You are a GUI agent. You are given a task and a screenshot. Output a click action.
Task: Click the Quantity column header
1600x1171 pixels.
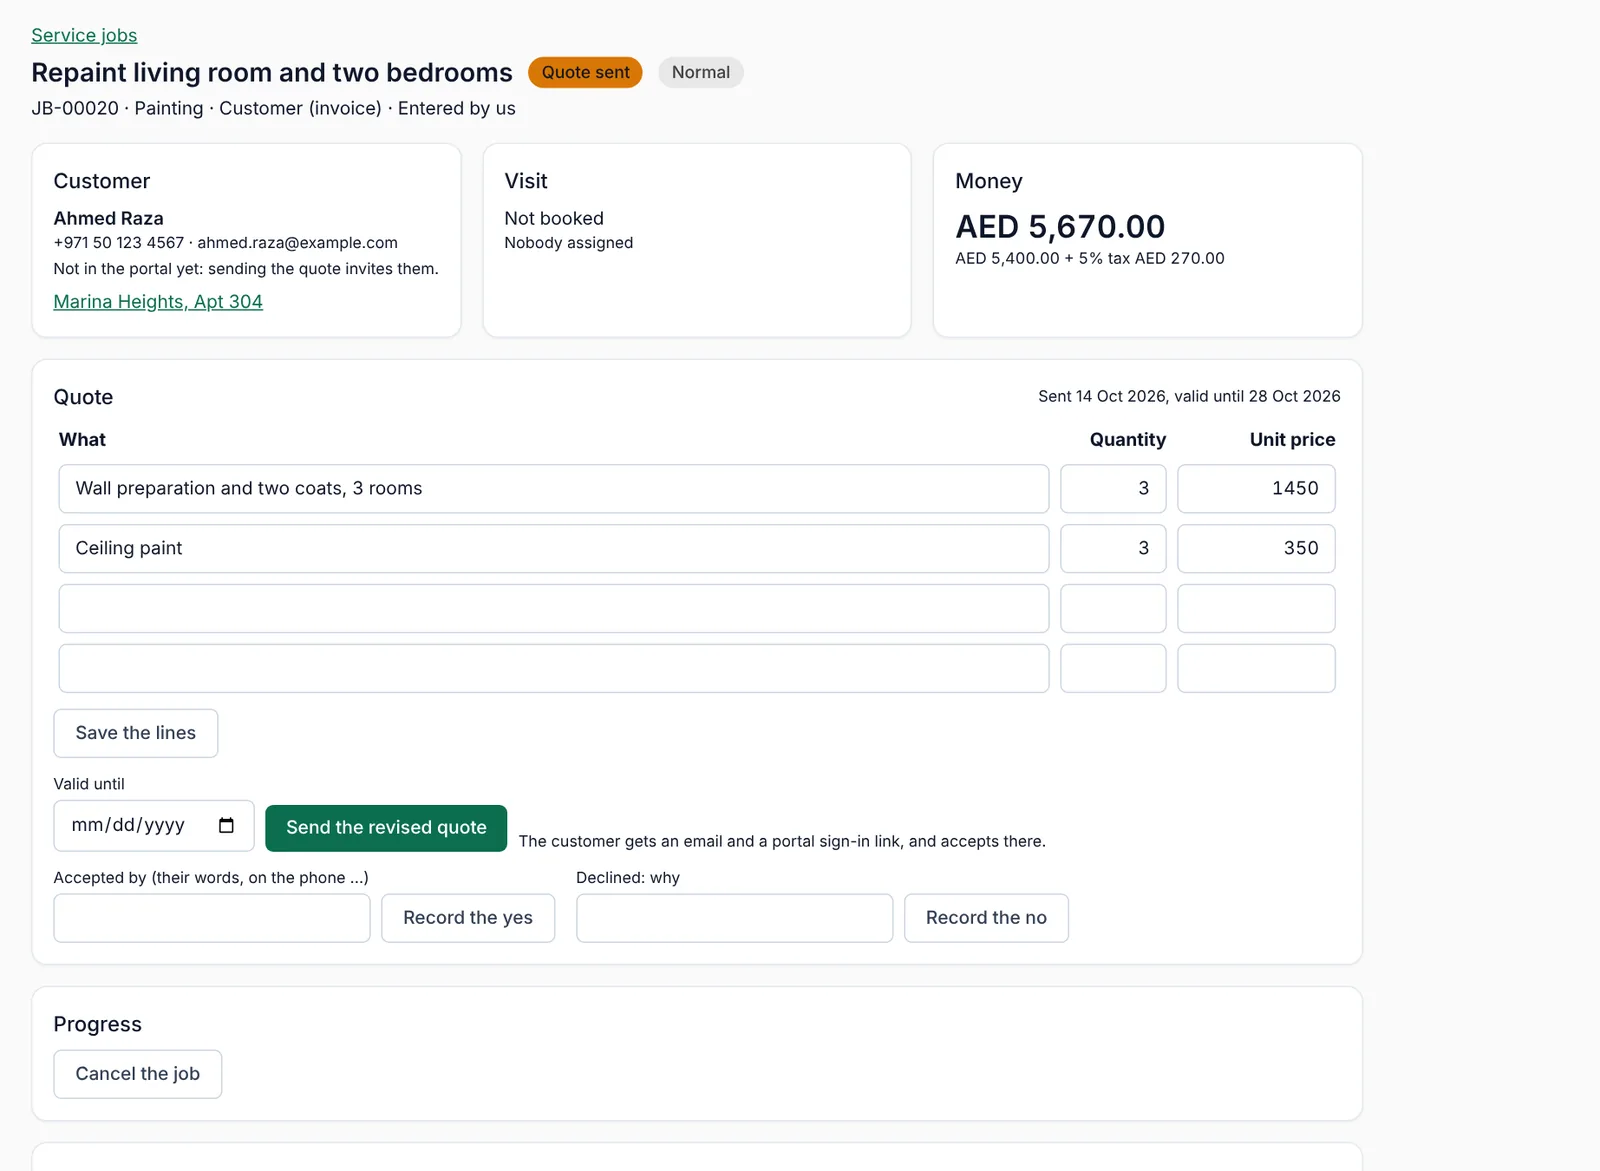tap(1127, 440)
